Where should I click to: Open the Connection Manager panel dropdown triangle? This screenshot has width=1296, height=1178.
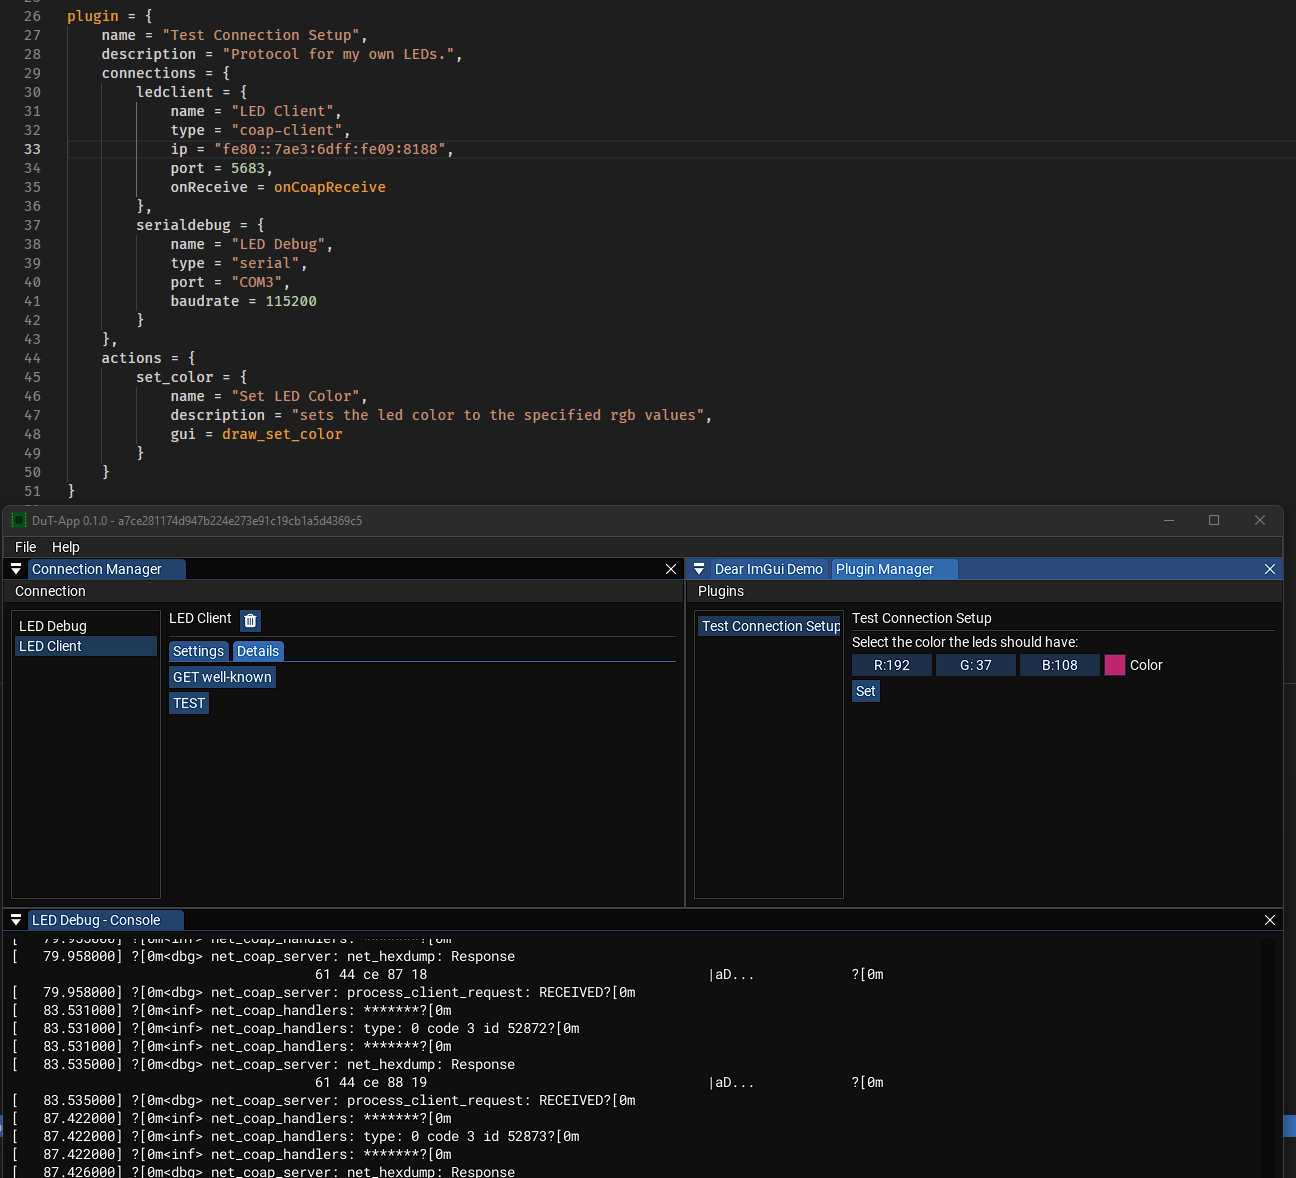pos(16,569)
